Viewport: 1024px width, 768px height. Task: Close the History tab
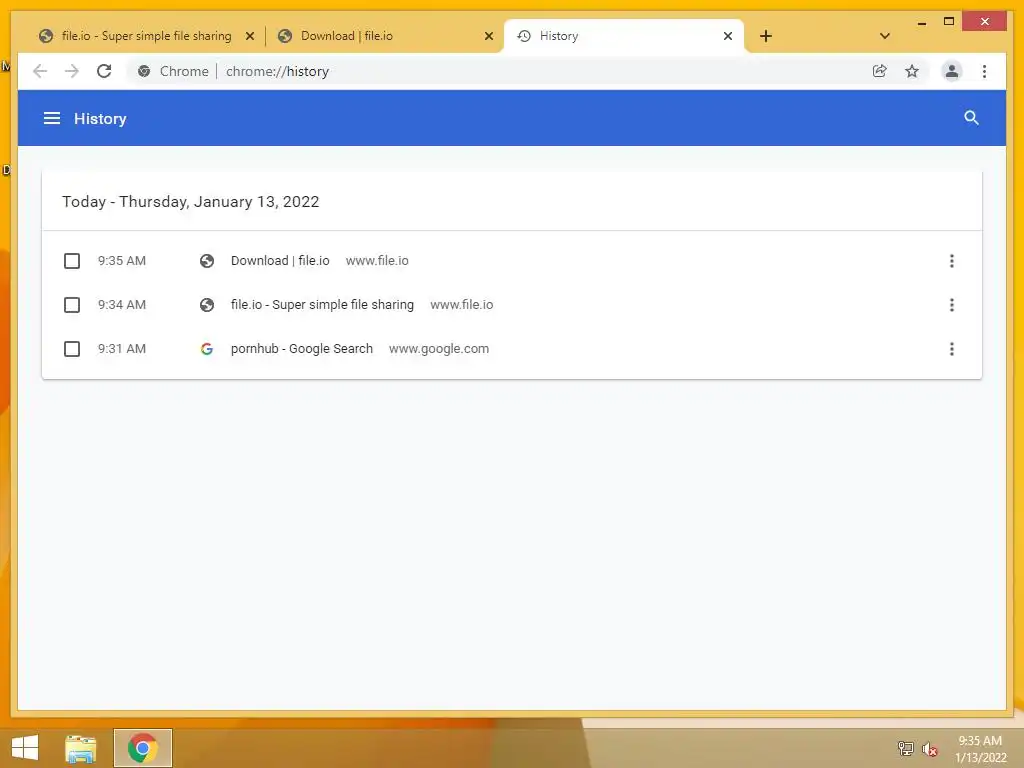click(x=728, y=36)
